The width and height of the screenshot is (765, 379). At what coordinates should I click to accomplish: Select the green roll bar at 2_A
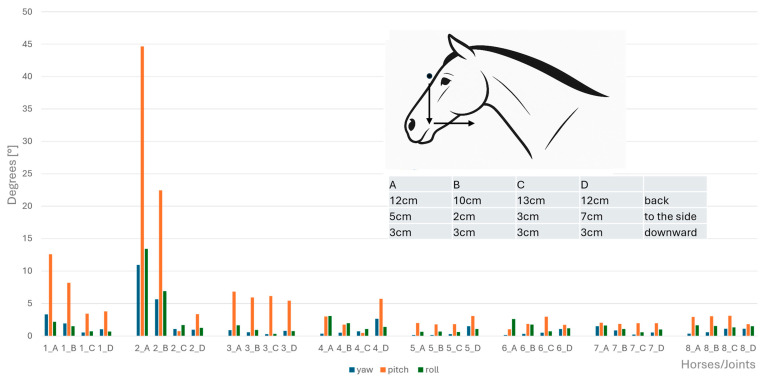click(x=146, y=292)
